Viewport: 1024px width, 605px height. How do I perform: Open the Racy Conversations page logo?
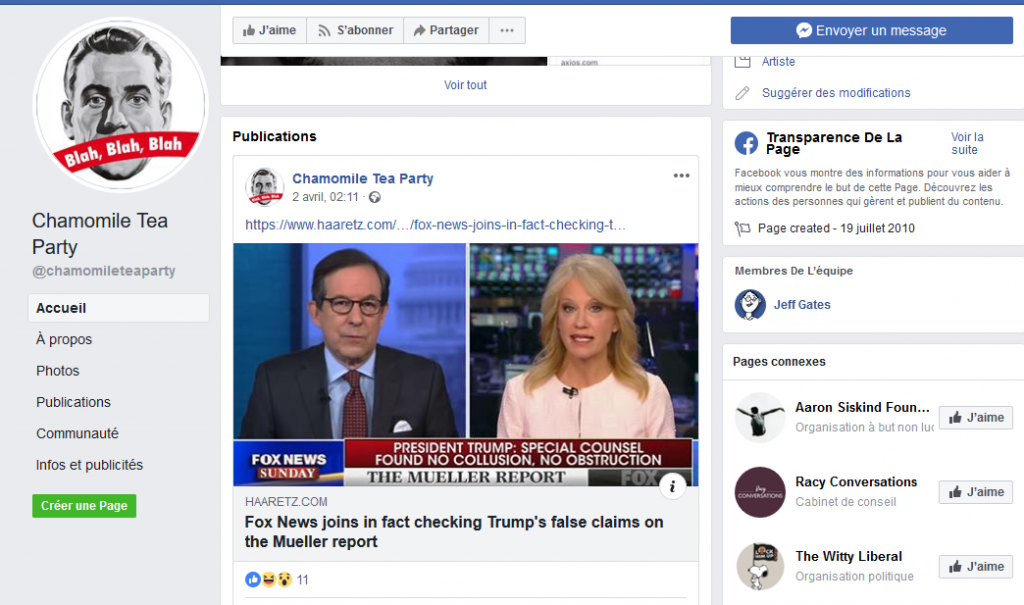(760, 492)
